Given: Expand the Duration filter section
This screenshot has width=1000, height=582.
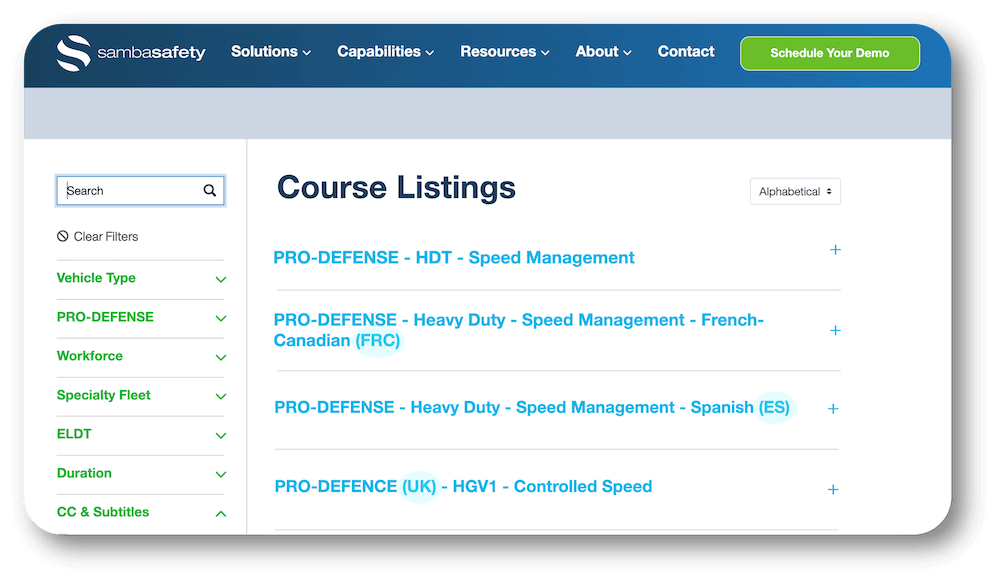Looking at the screenshot, I should [x=221, y=474].
